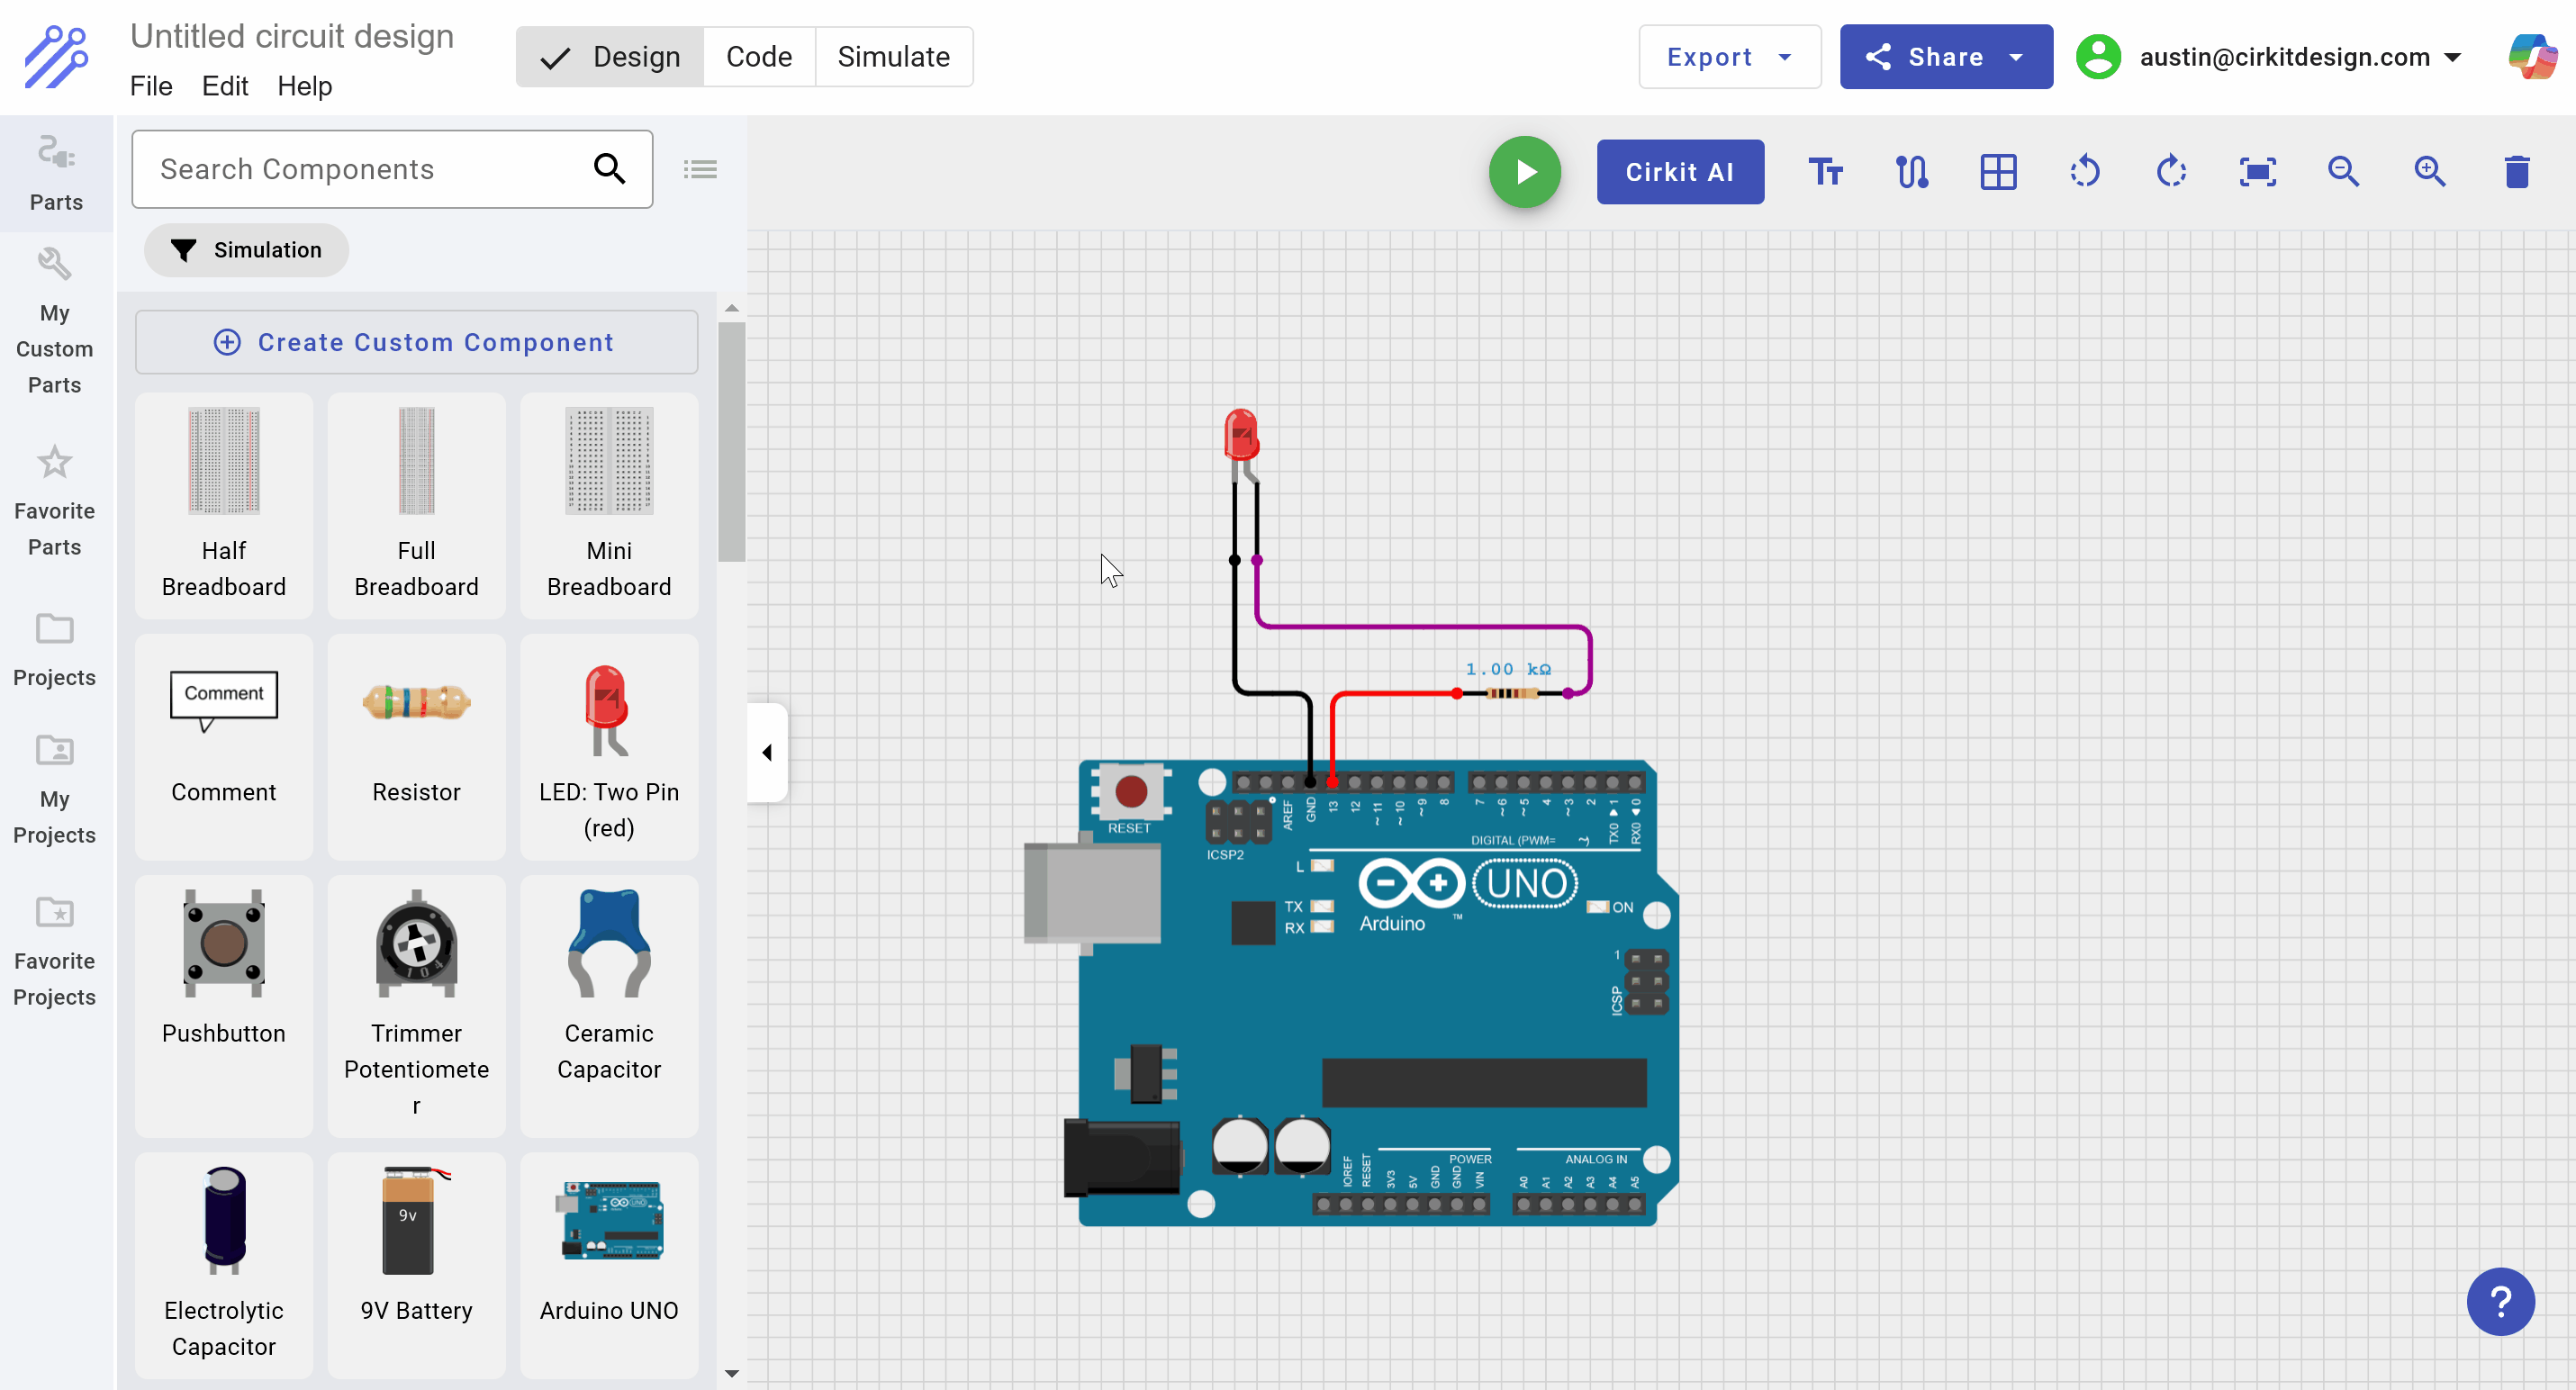Click the search magnifier icon
This screenshot has height=1390, width=2576.
coord(609,169)
